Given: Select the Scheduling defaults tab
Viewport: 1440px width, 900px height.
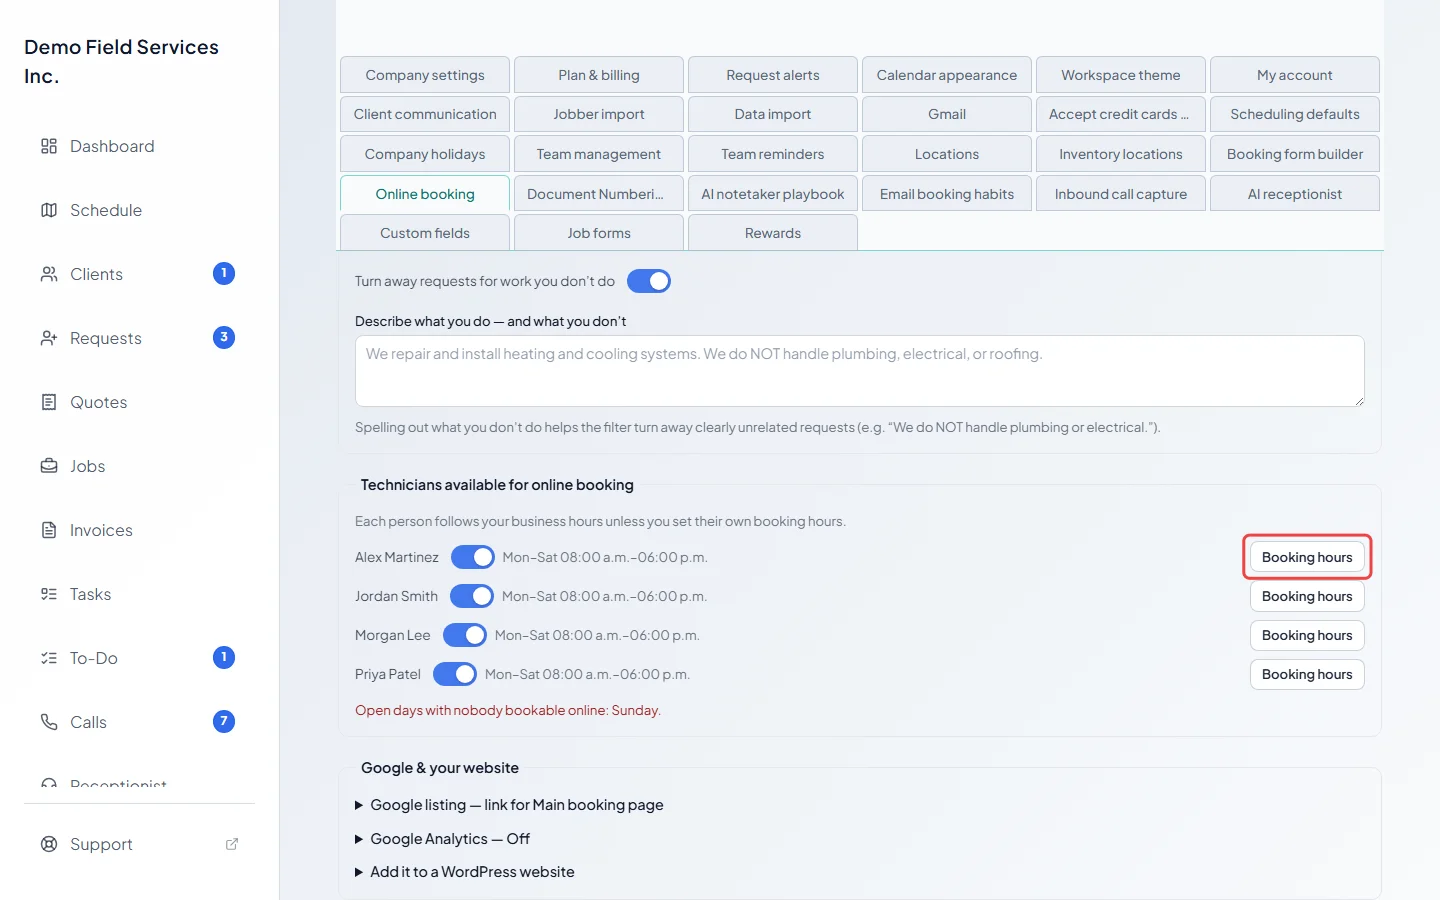Looking at the screenshot, I should pyautogui.click(x=1295, y=114).
